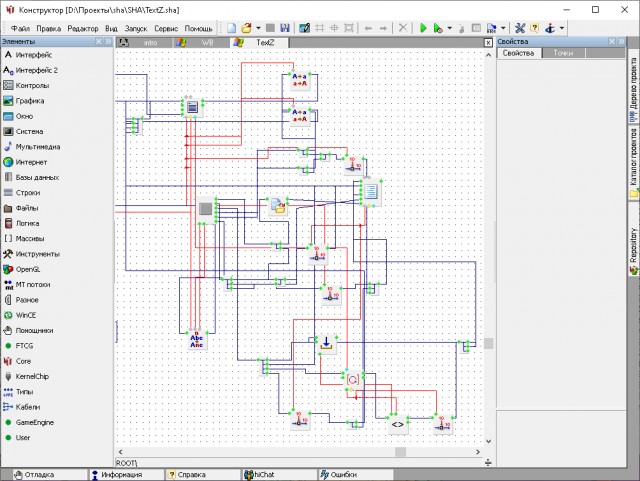Run the project with green play button
The height and width of the screenshot is (481, 640).
tap(423, 28)
